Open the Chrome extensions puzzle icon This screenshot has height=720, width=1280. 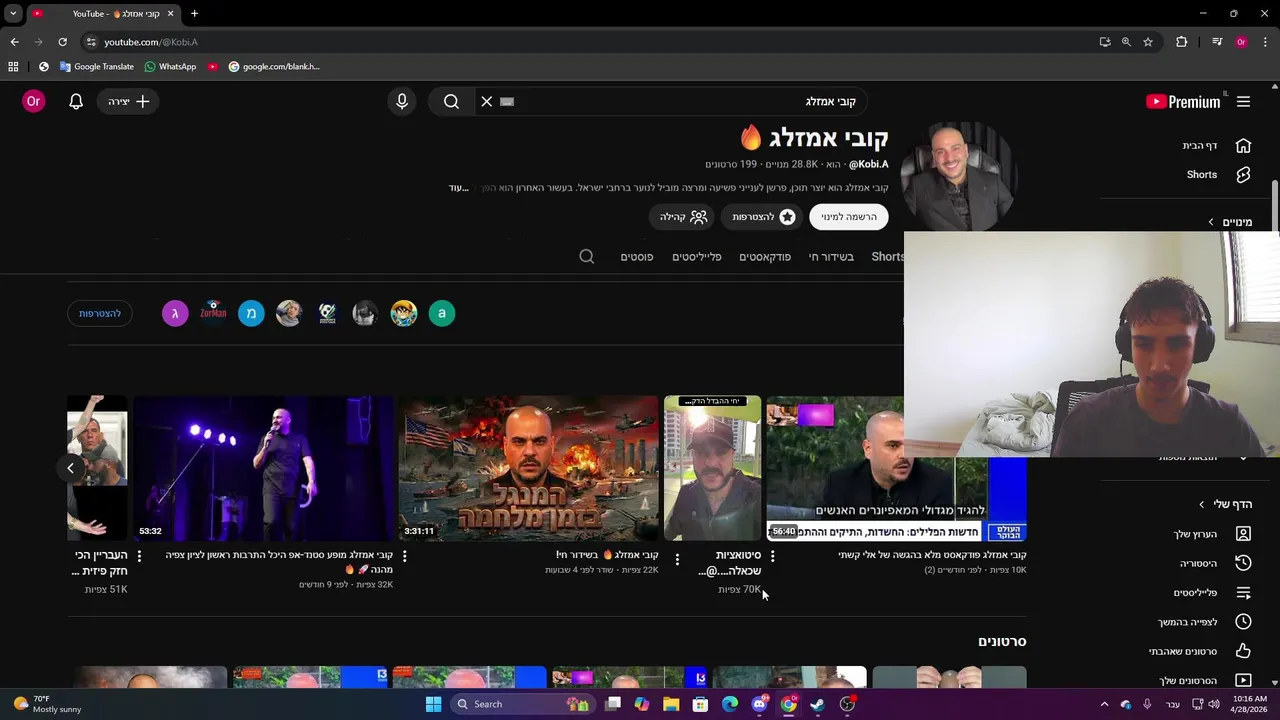tap(1182, 42)
